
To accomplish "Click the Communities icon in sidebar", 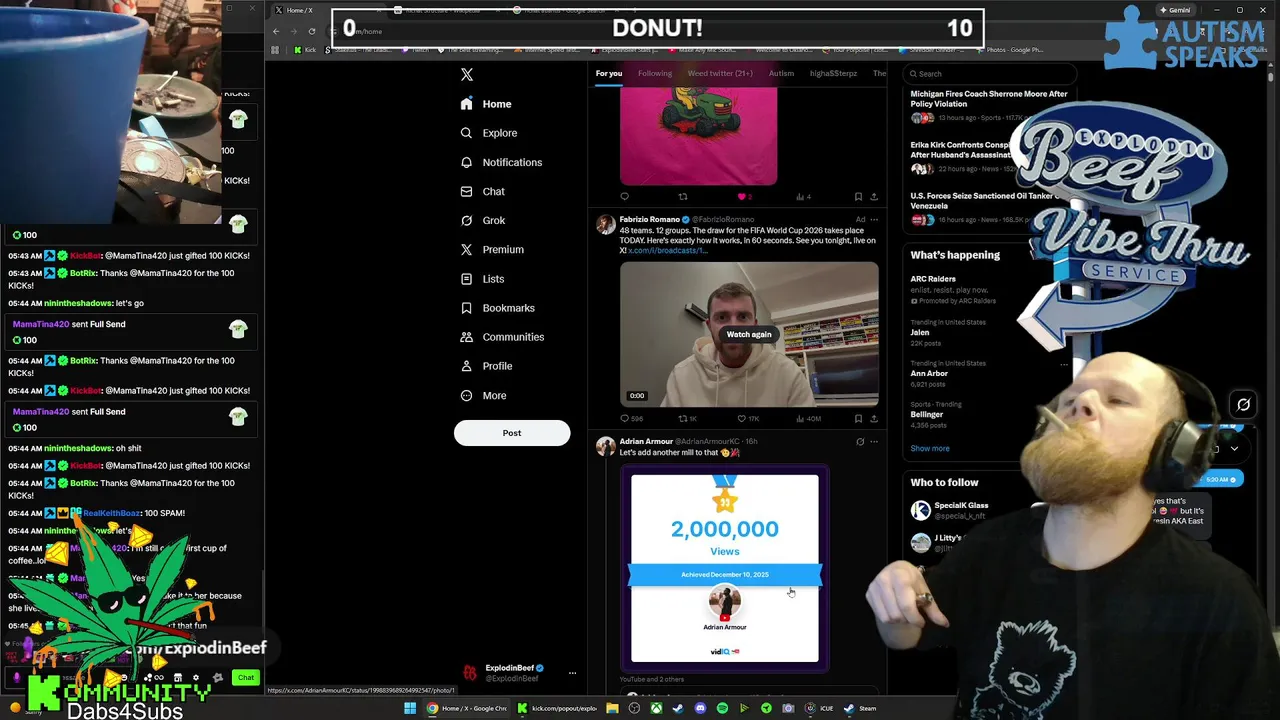I will click(x=466, y=337).
